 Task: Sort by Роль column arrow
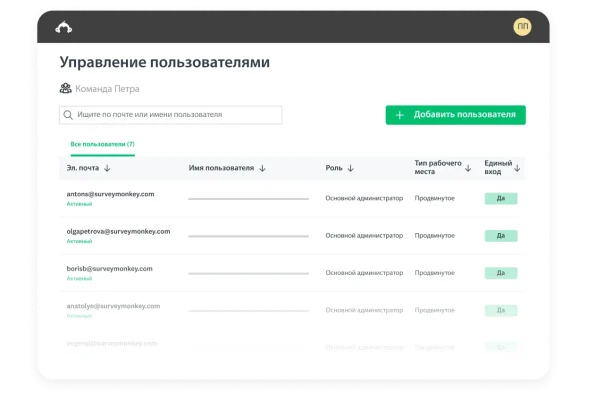[351, 168]
